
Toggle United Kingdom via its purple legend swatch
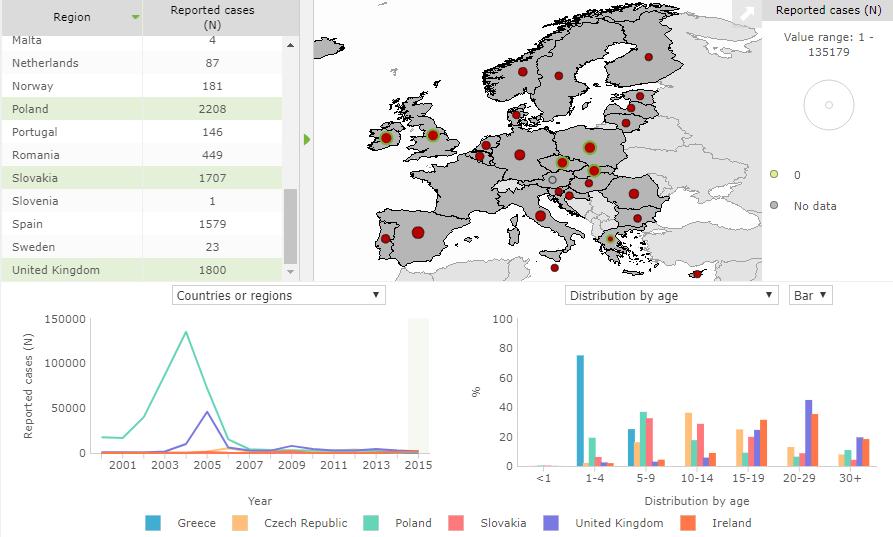pyautogui.click(x=551, y=523)
